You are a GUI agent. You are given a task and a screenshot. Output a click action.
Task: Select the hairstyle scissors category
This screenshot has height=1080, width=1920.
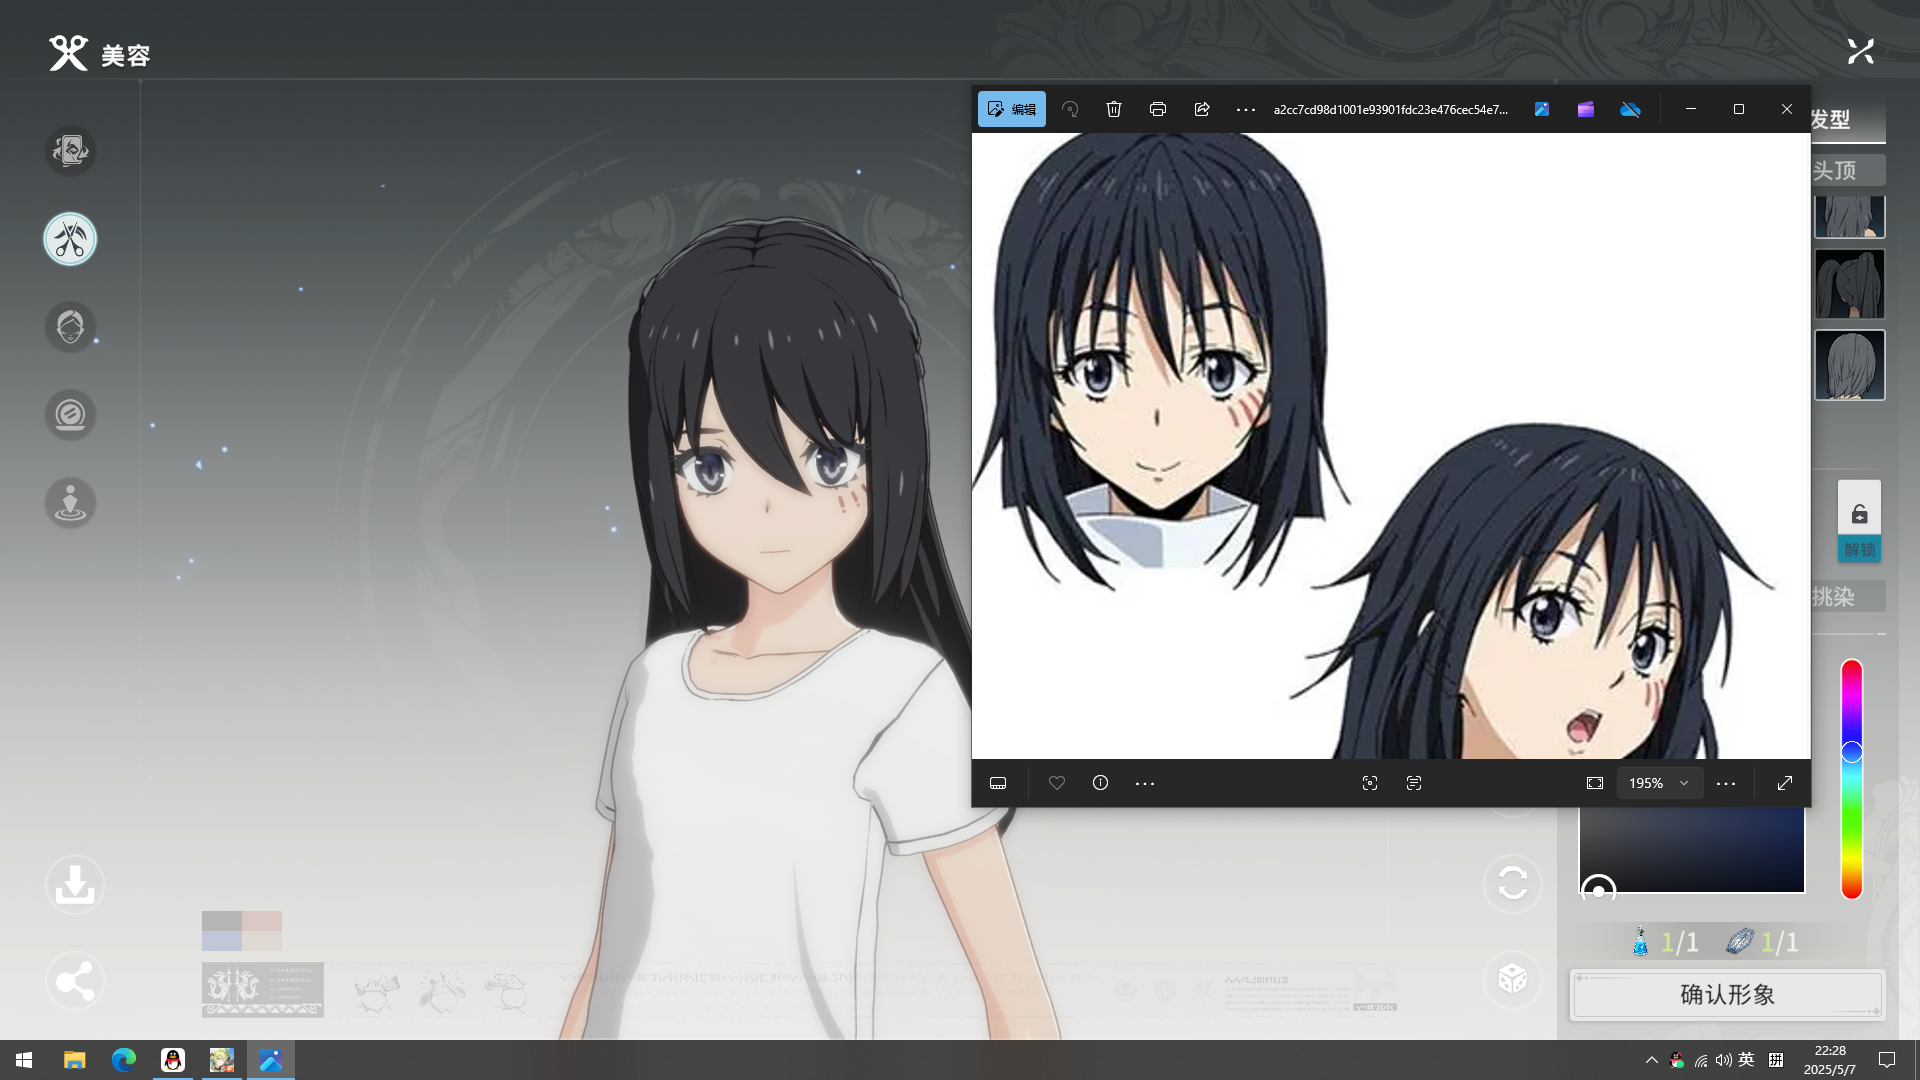[70, 239]
